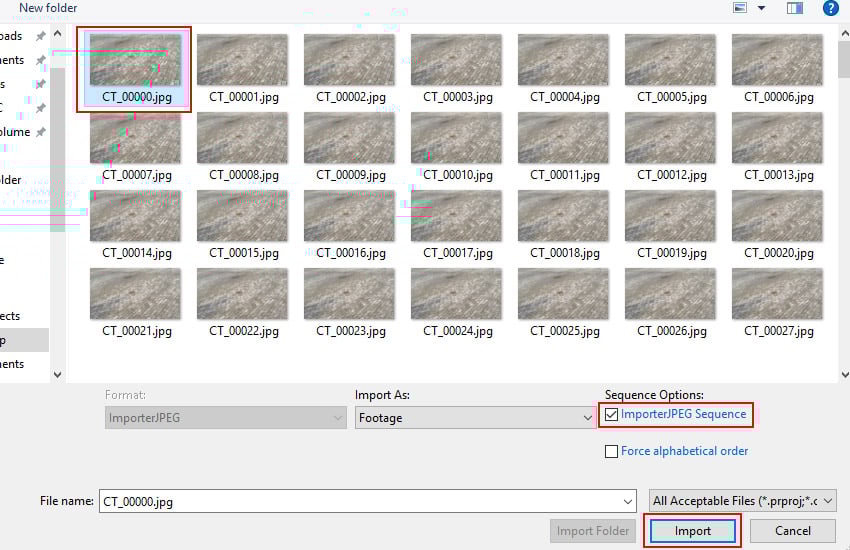Select thumbnail CT_00001.jpg

(242, 60)
